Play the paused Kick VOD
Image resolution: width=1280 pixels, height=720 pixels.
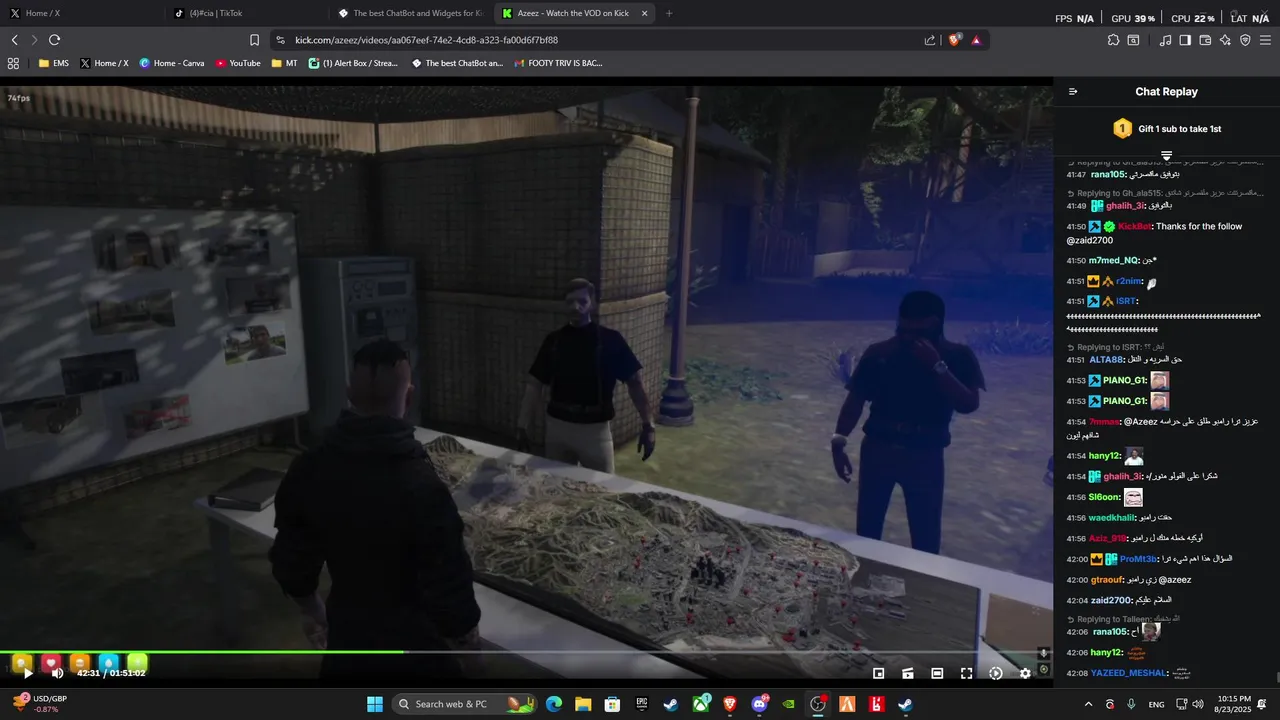pos(28,674)
